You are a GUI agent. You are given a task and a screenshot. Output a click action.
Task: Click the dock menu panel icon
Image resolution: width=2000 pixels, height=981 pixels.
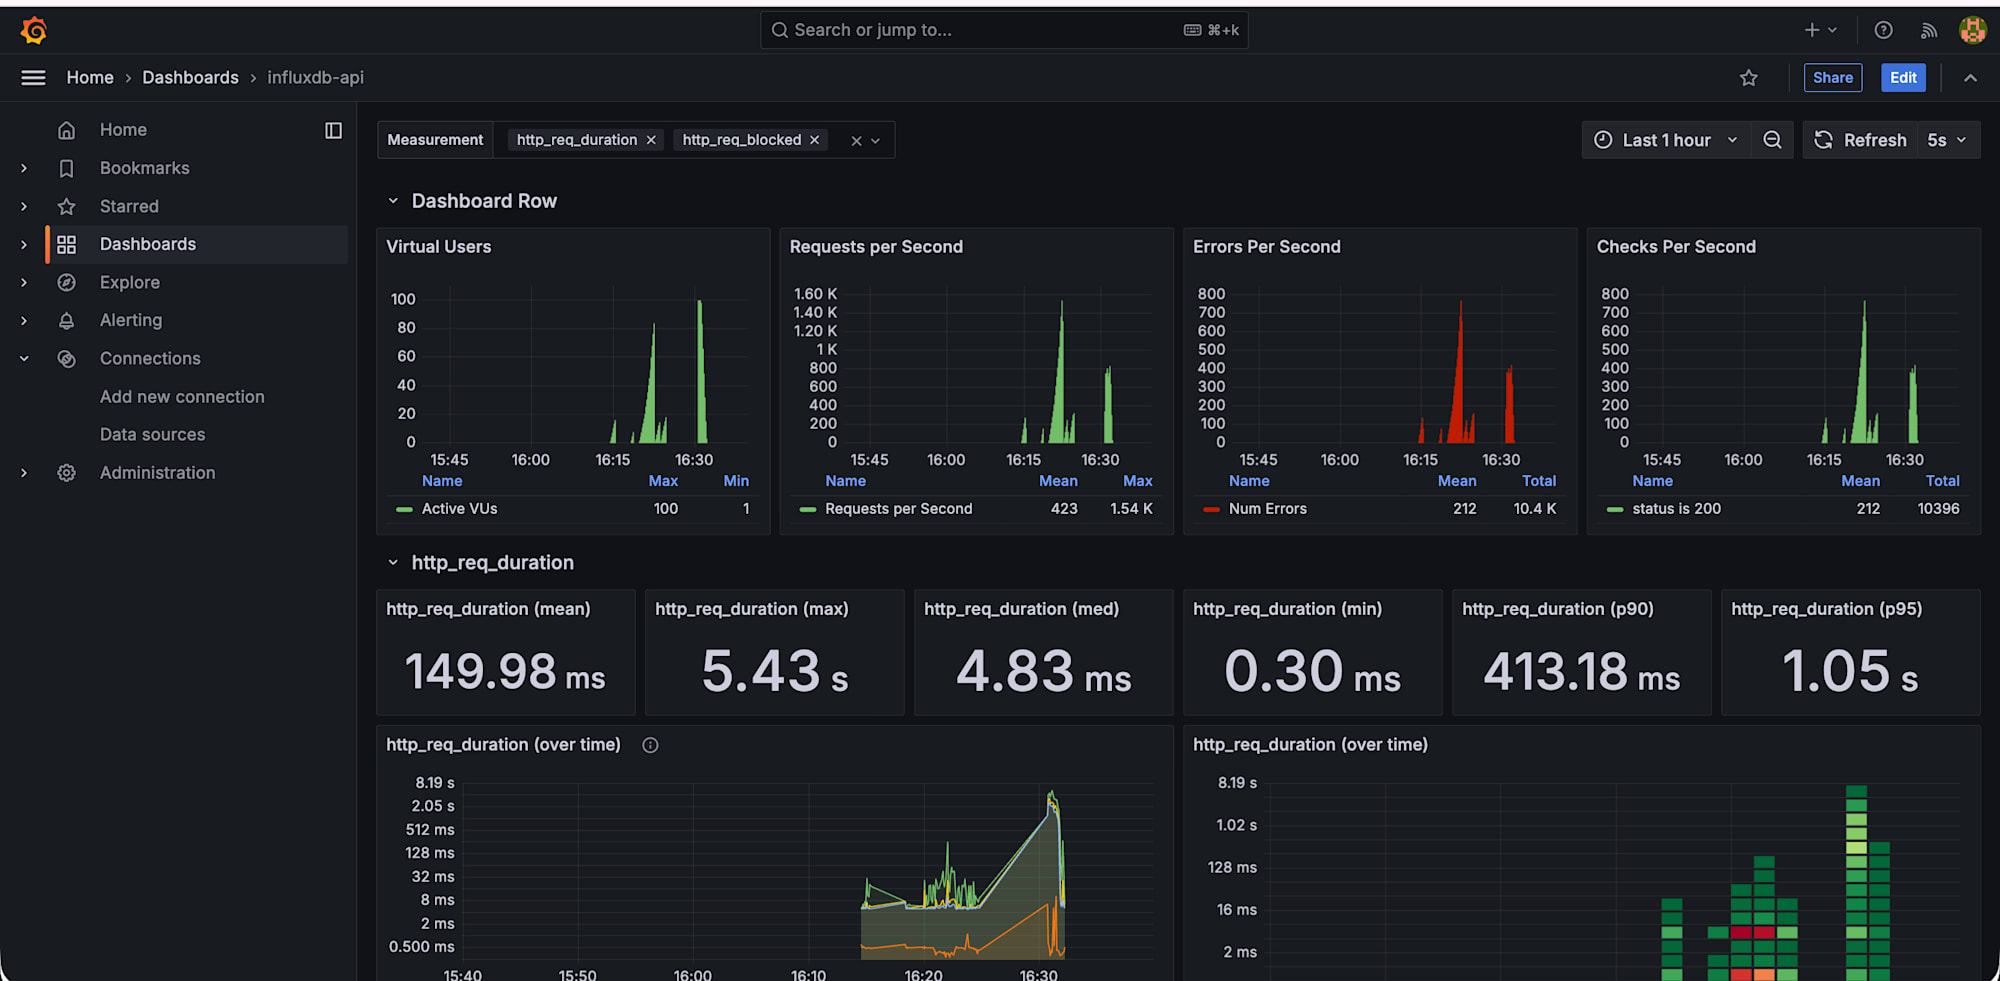coord(333,130)
